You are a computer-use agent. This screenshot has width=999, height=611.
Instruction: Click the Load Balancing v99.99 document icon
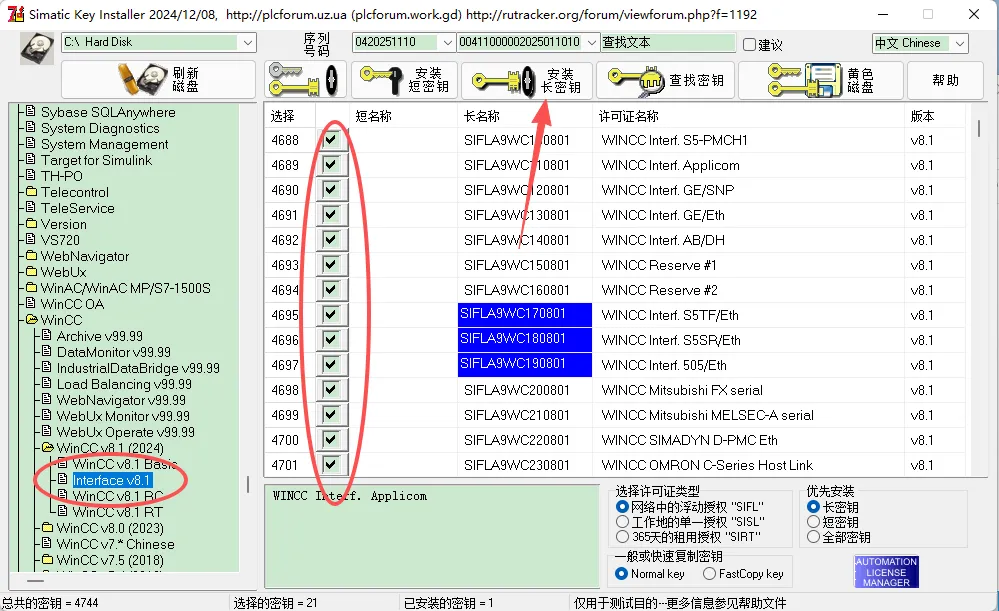point(47,383)
